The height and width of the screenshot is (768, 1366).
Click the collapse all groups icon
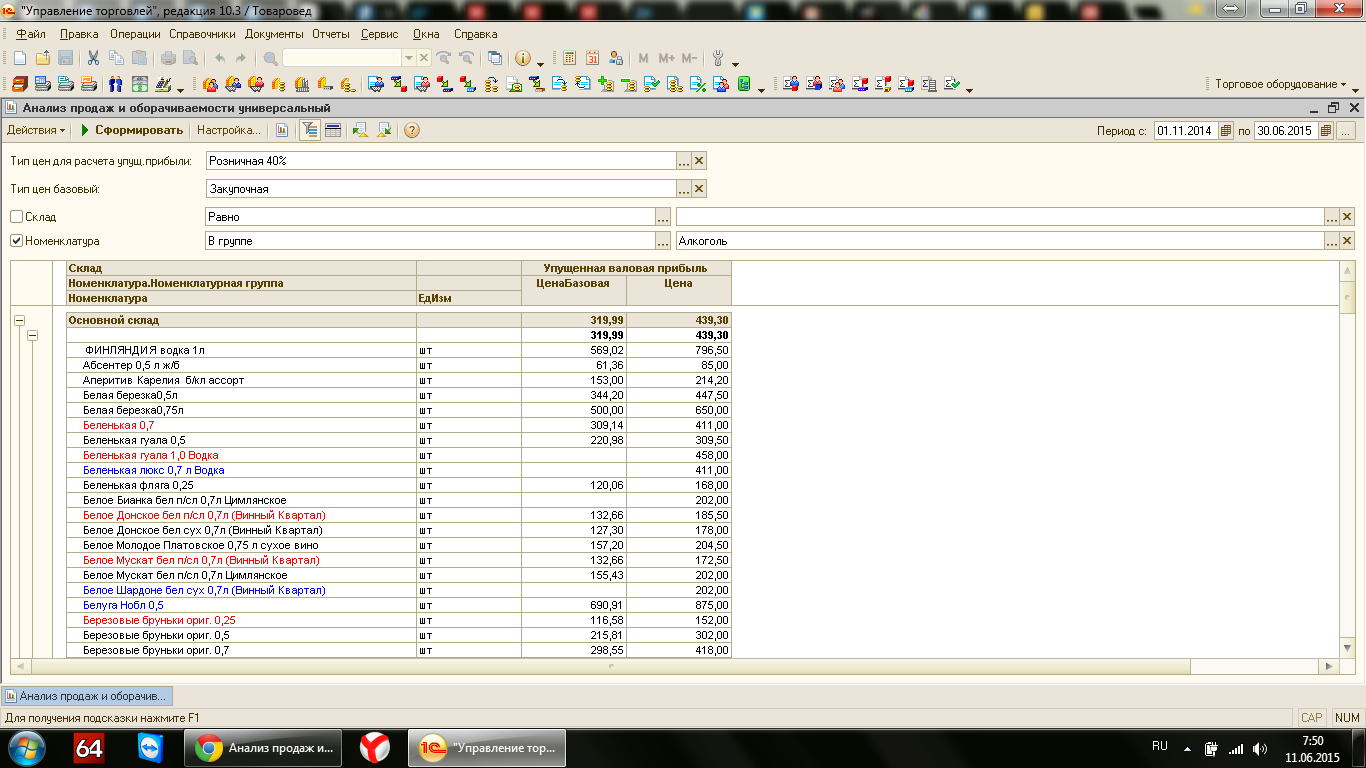point(383,130)
